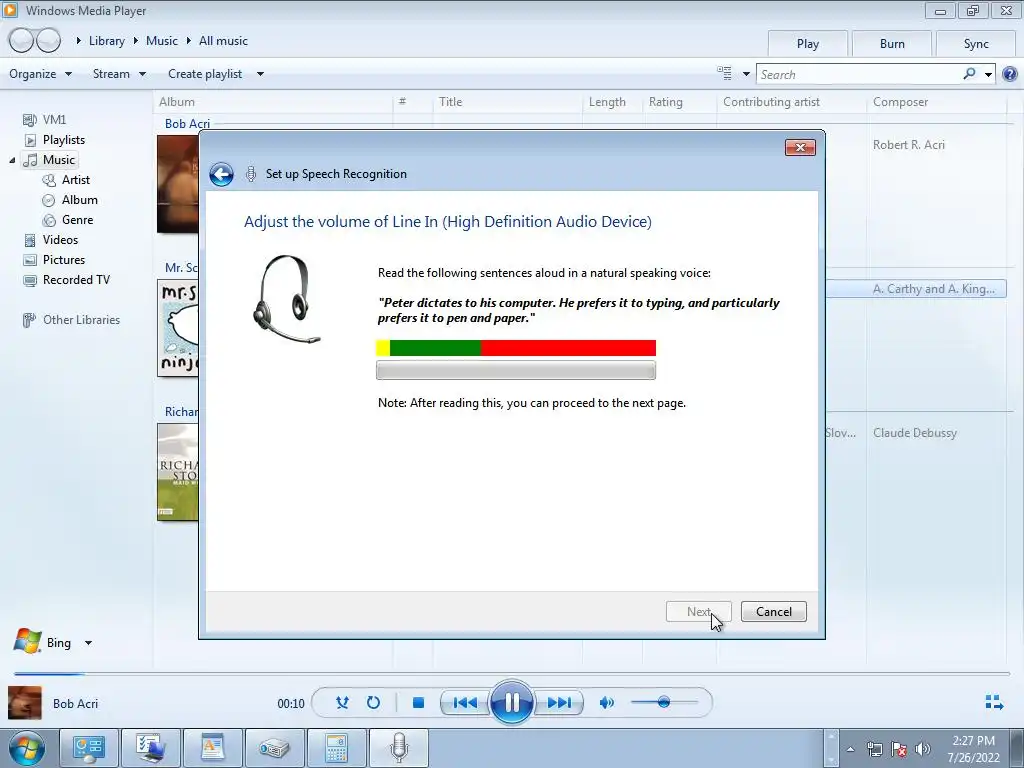Select Album under Music
The width and height of the screenshot is (1024, 768).
coord(79,200)
